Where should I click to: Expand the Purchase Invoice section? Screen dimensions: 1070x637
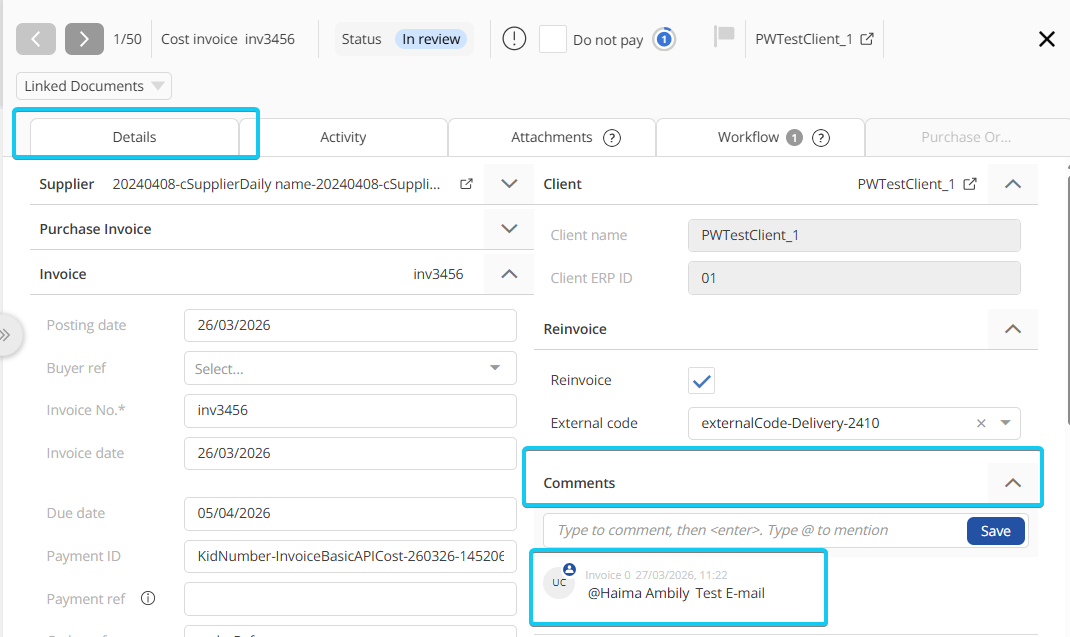click(x=509, y=229)
